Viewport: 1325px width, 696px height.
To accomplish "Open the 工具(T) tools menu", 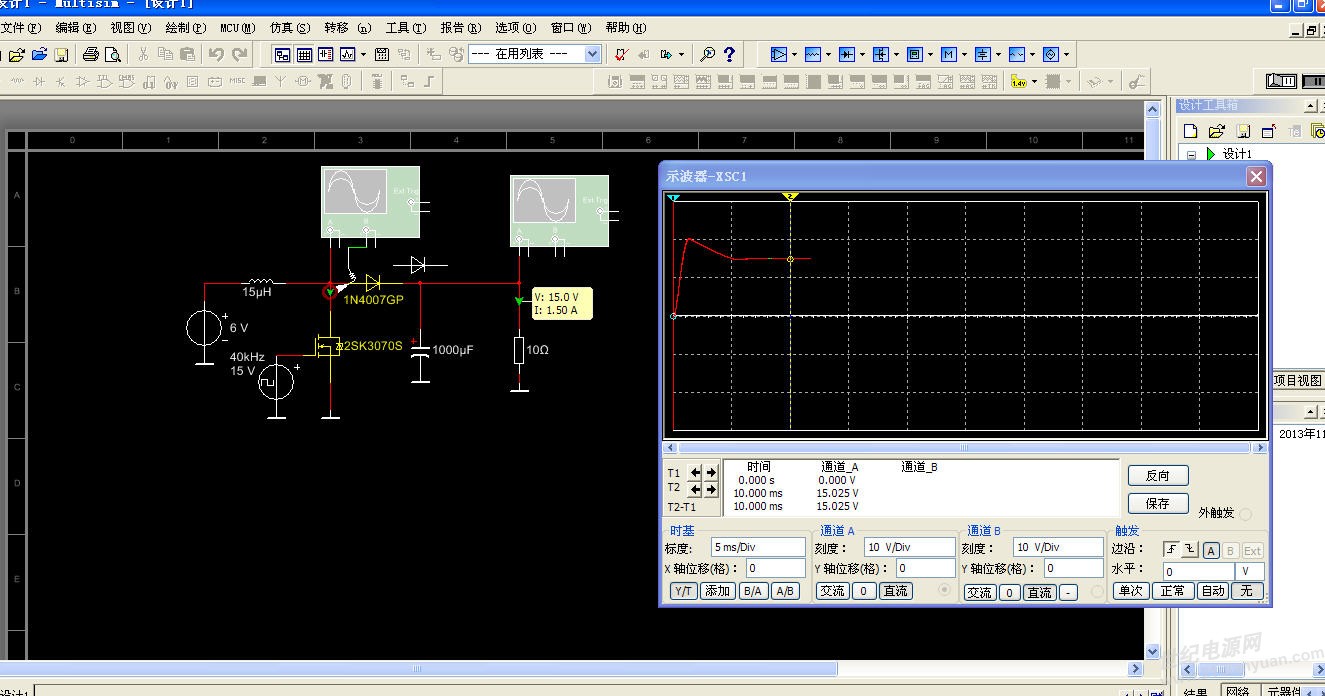I will pyautogui.click(x=405, y=28).
